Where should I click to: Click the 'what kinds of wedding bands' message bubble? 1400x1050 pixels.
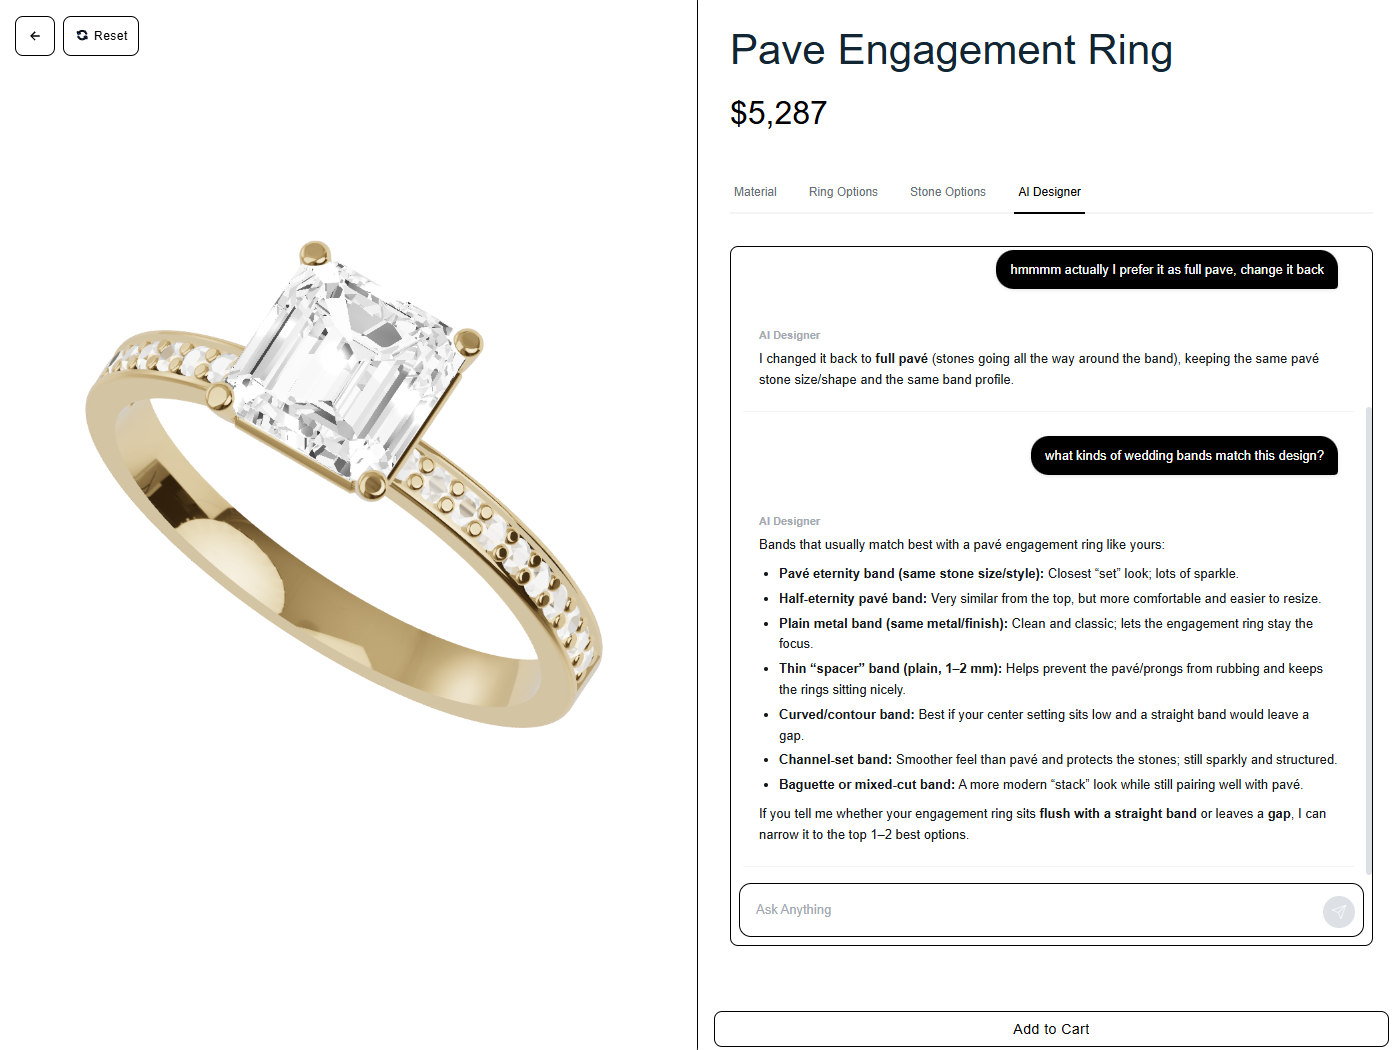click(1184, 456)
